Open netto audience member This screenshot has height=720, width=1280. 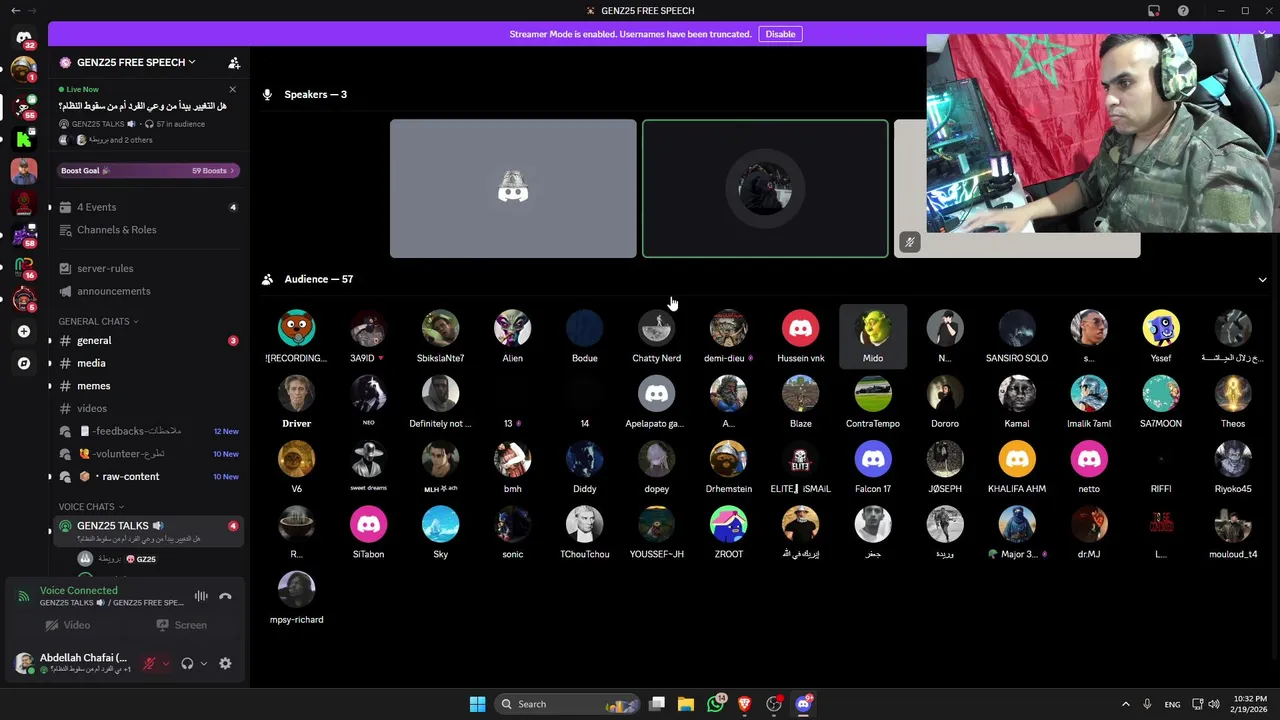[x=1089, y=467]
